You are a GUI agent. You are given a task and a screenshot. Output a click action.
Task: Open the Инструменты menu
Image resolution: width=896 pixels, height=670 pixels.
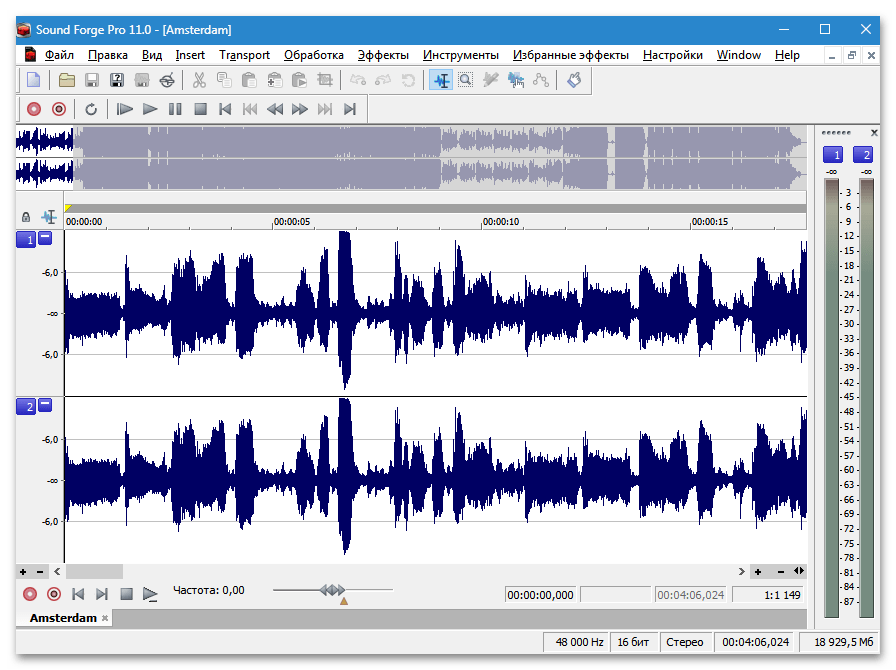461,55
